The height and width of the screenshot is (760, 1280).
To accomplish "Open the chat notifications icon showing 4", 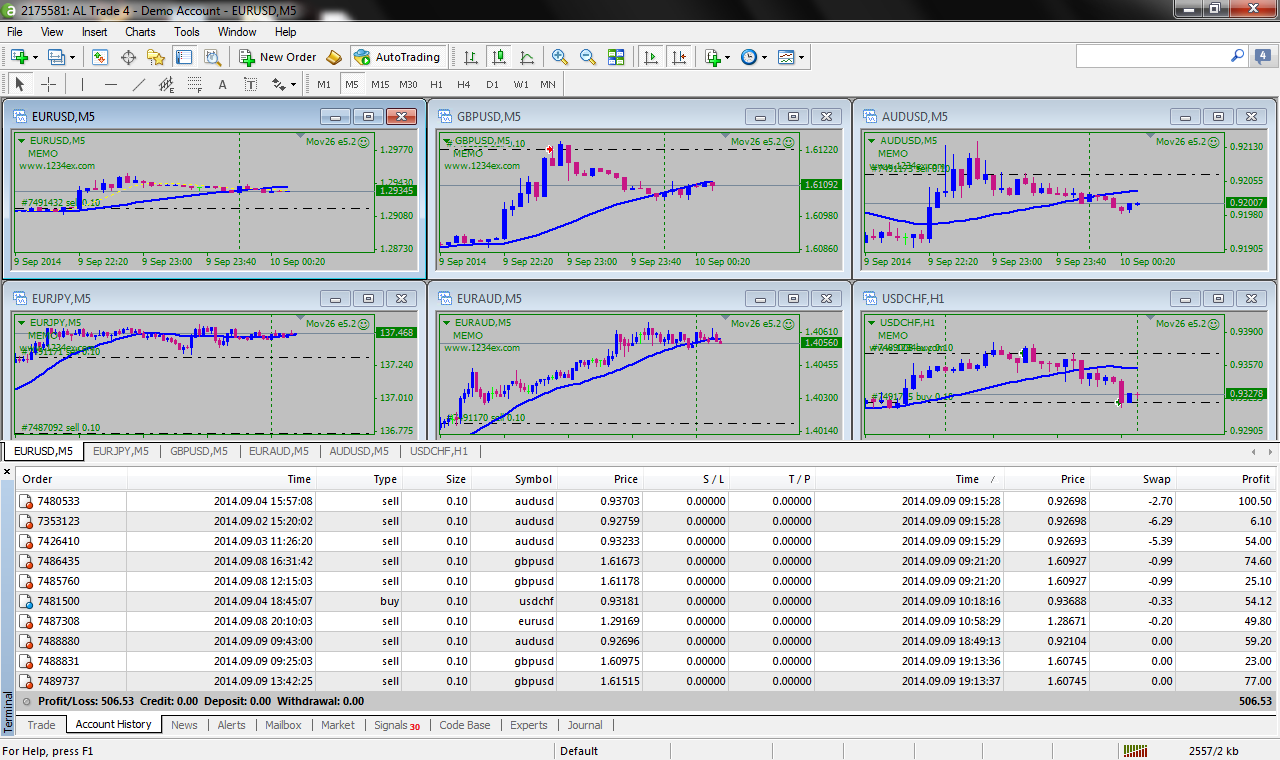I will [1264, 57].
